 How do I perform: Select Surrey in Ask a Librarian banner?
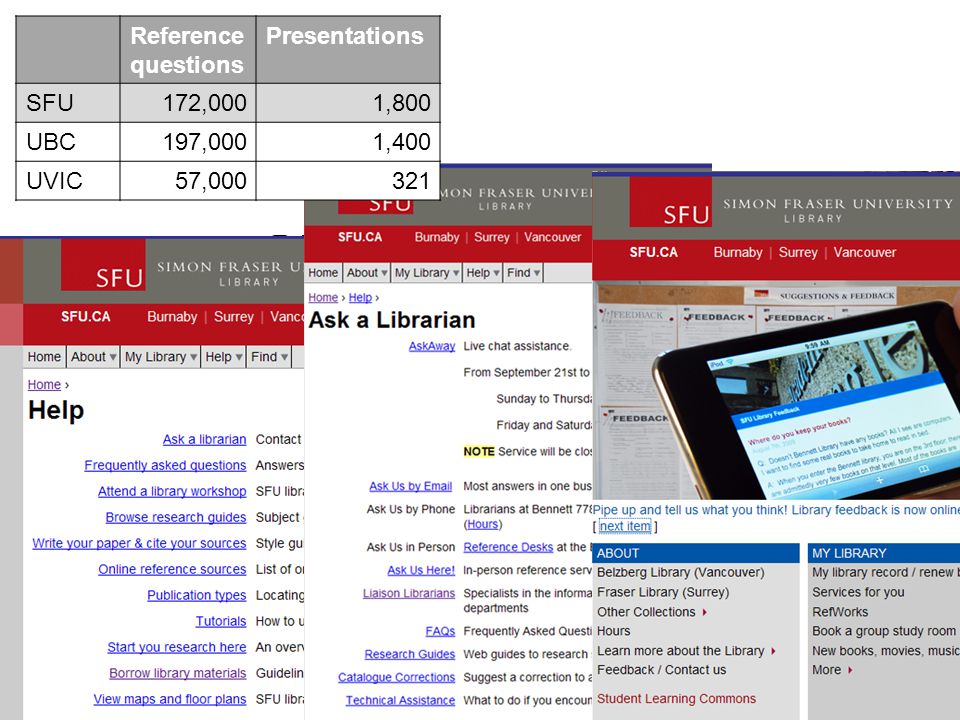coord(492,237)
